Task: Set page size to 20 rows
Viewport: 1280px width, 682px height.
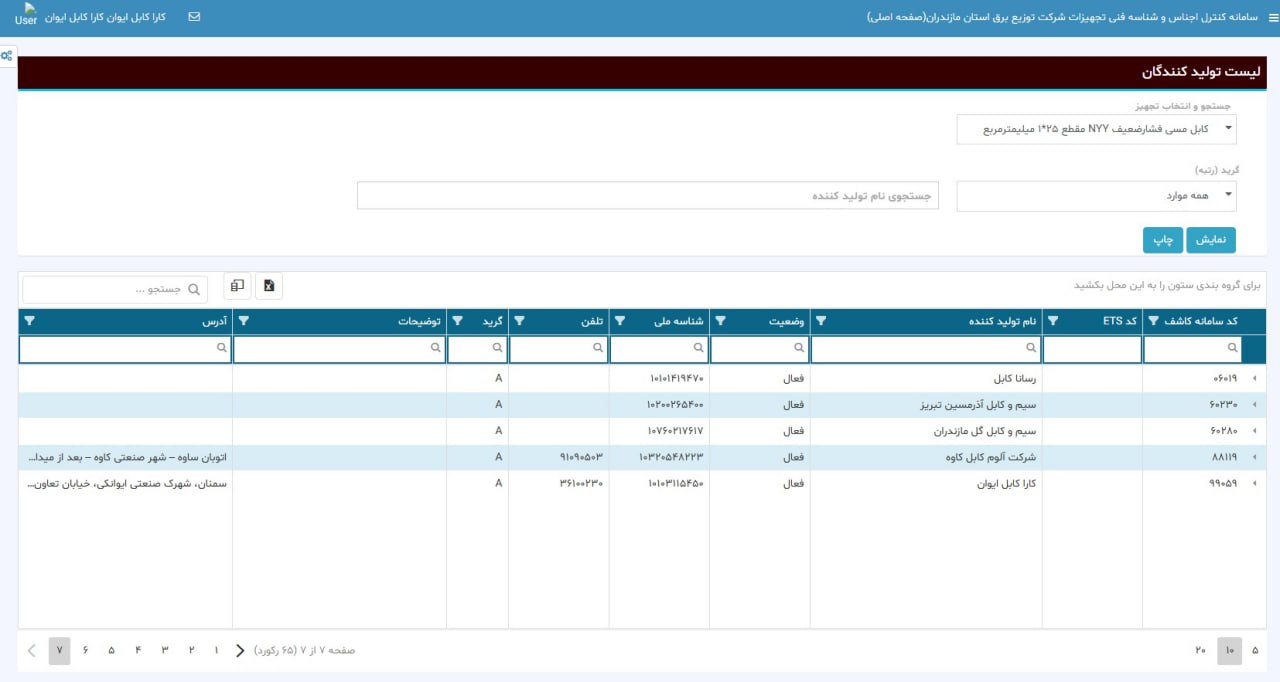Action: point(1200,650)
